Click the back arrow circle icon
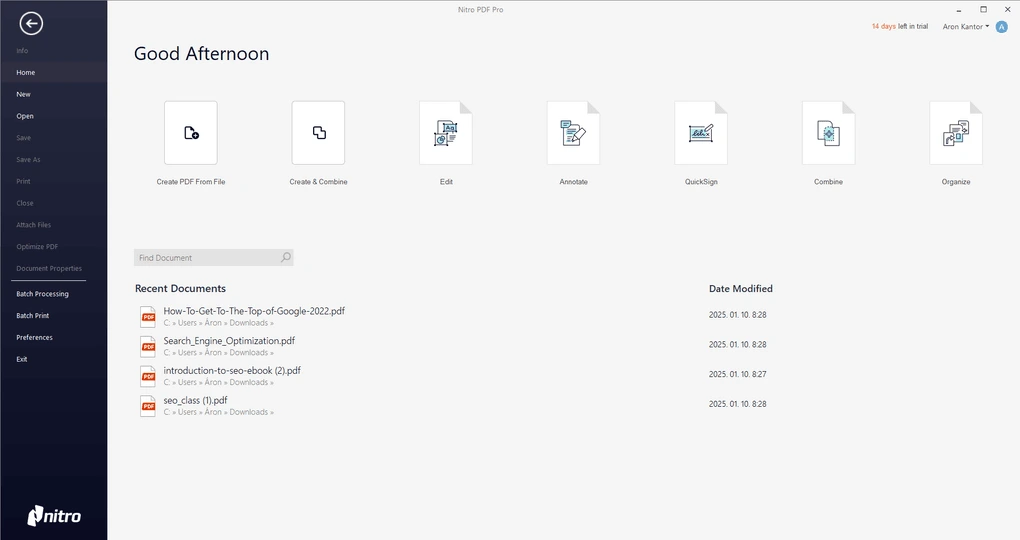 click(x=31, y=24)
